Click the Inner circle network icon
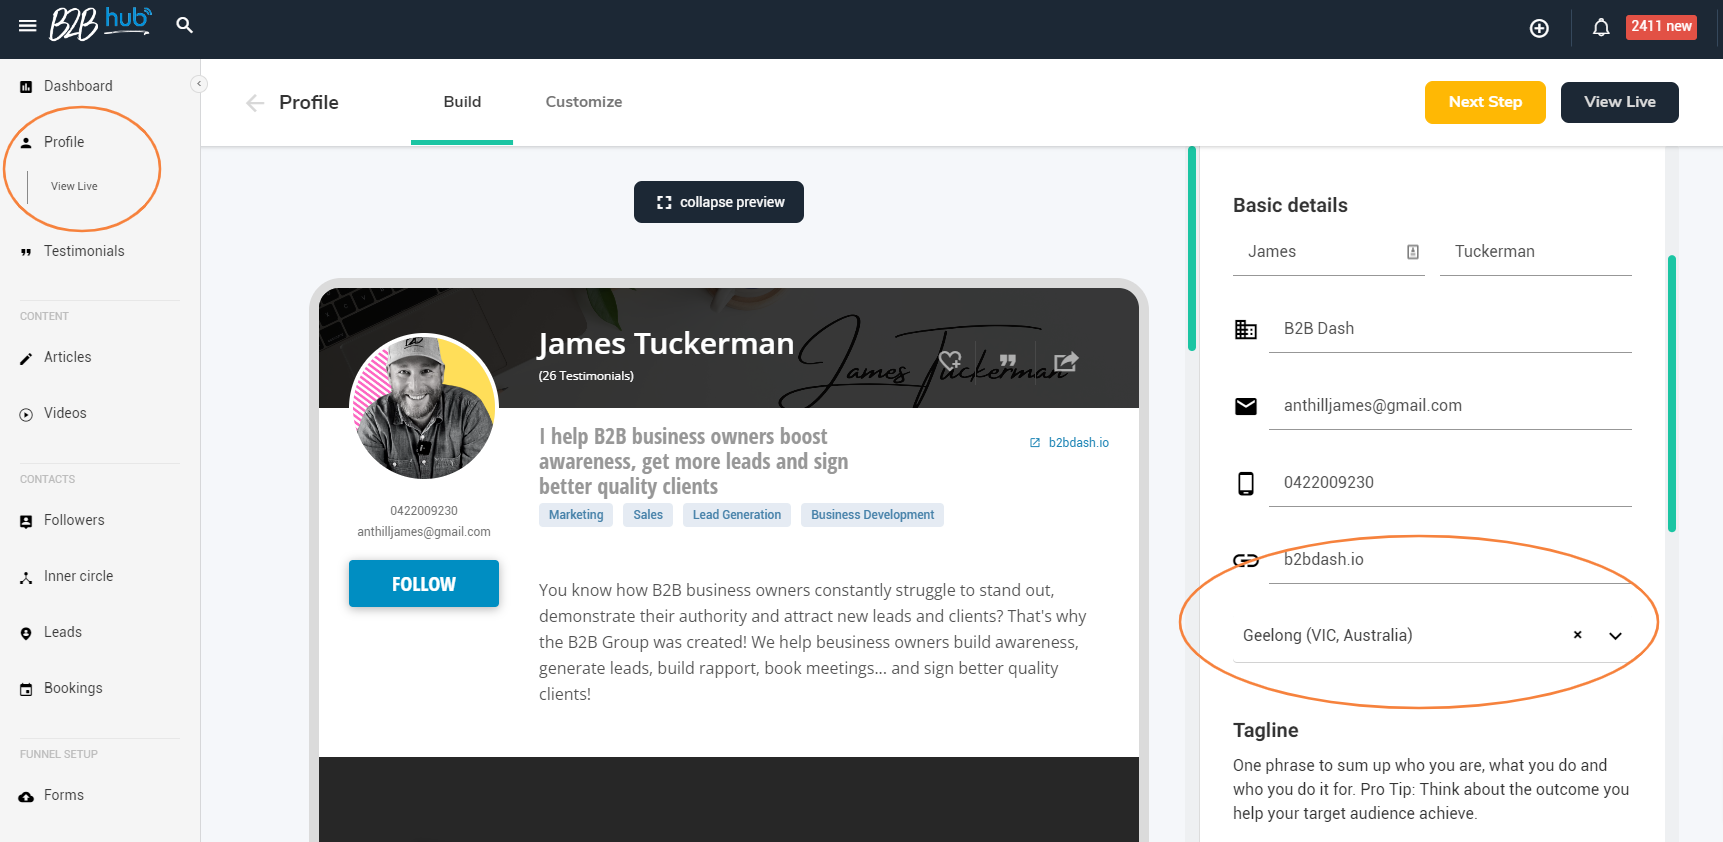Image resolution: width=1723 pixels, height=842 pixels. click(26, 578)
